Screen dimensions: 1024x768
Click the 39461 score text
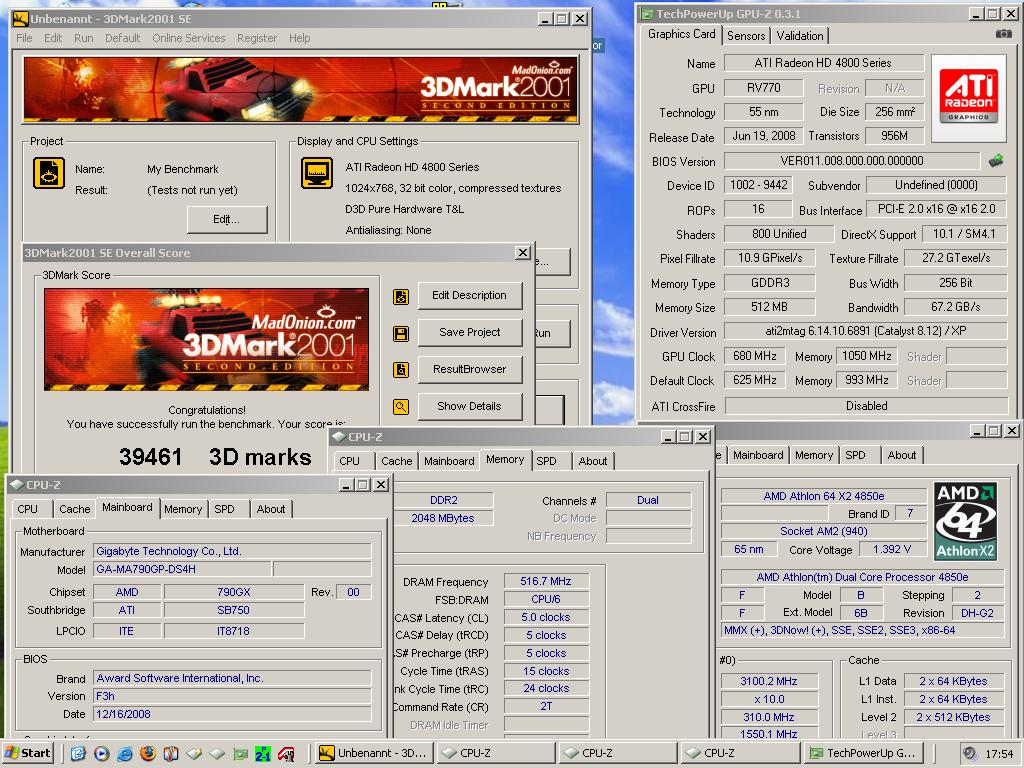click(x=150, y=456)
